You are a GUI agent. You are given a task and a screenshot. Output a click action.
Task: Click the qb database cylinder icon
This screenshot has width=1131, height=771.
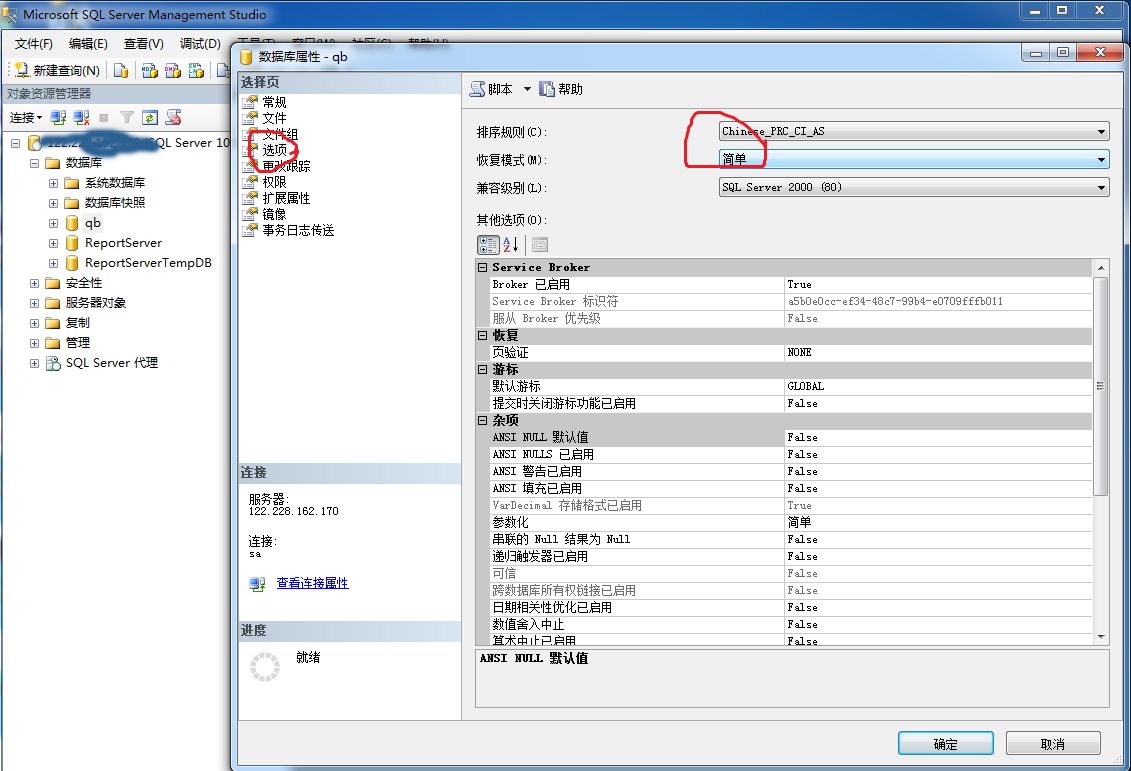(x=72, y=223)
